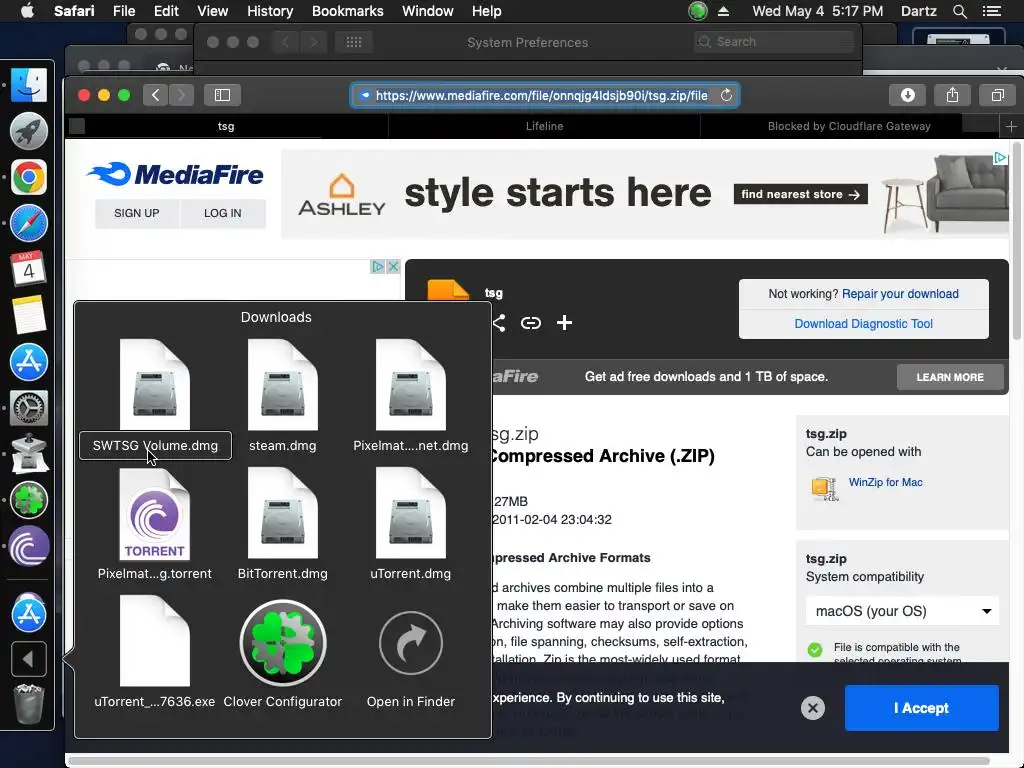Click show all grid button in System Preferences
The image size is (1024, 768).
click(354, 42)
